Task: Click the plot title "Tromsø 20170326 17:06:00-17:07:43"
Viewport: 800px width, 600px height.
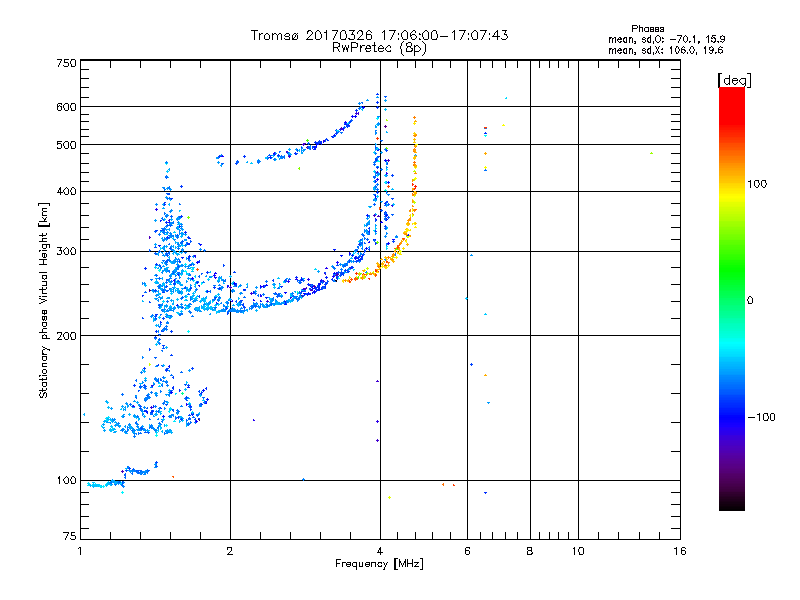Action: pyautogui.click(x=379, y=35)
